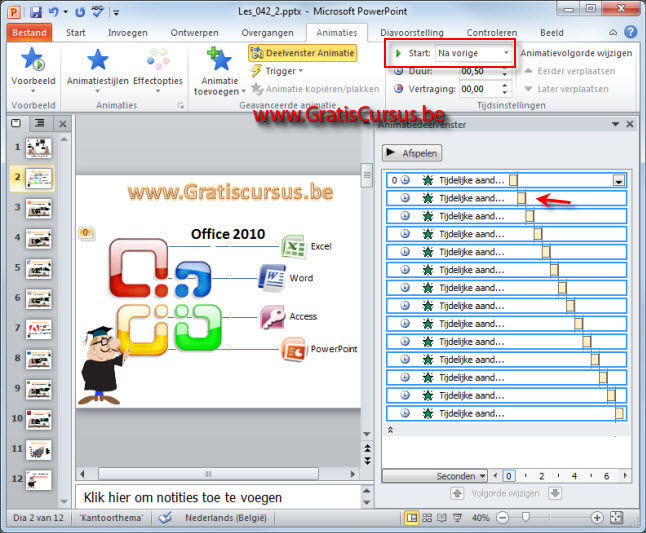
Task: Open the Invoegen ribbon tab
Action: pyautogui.click(x=128, y=33)
